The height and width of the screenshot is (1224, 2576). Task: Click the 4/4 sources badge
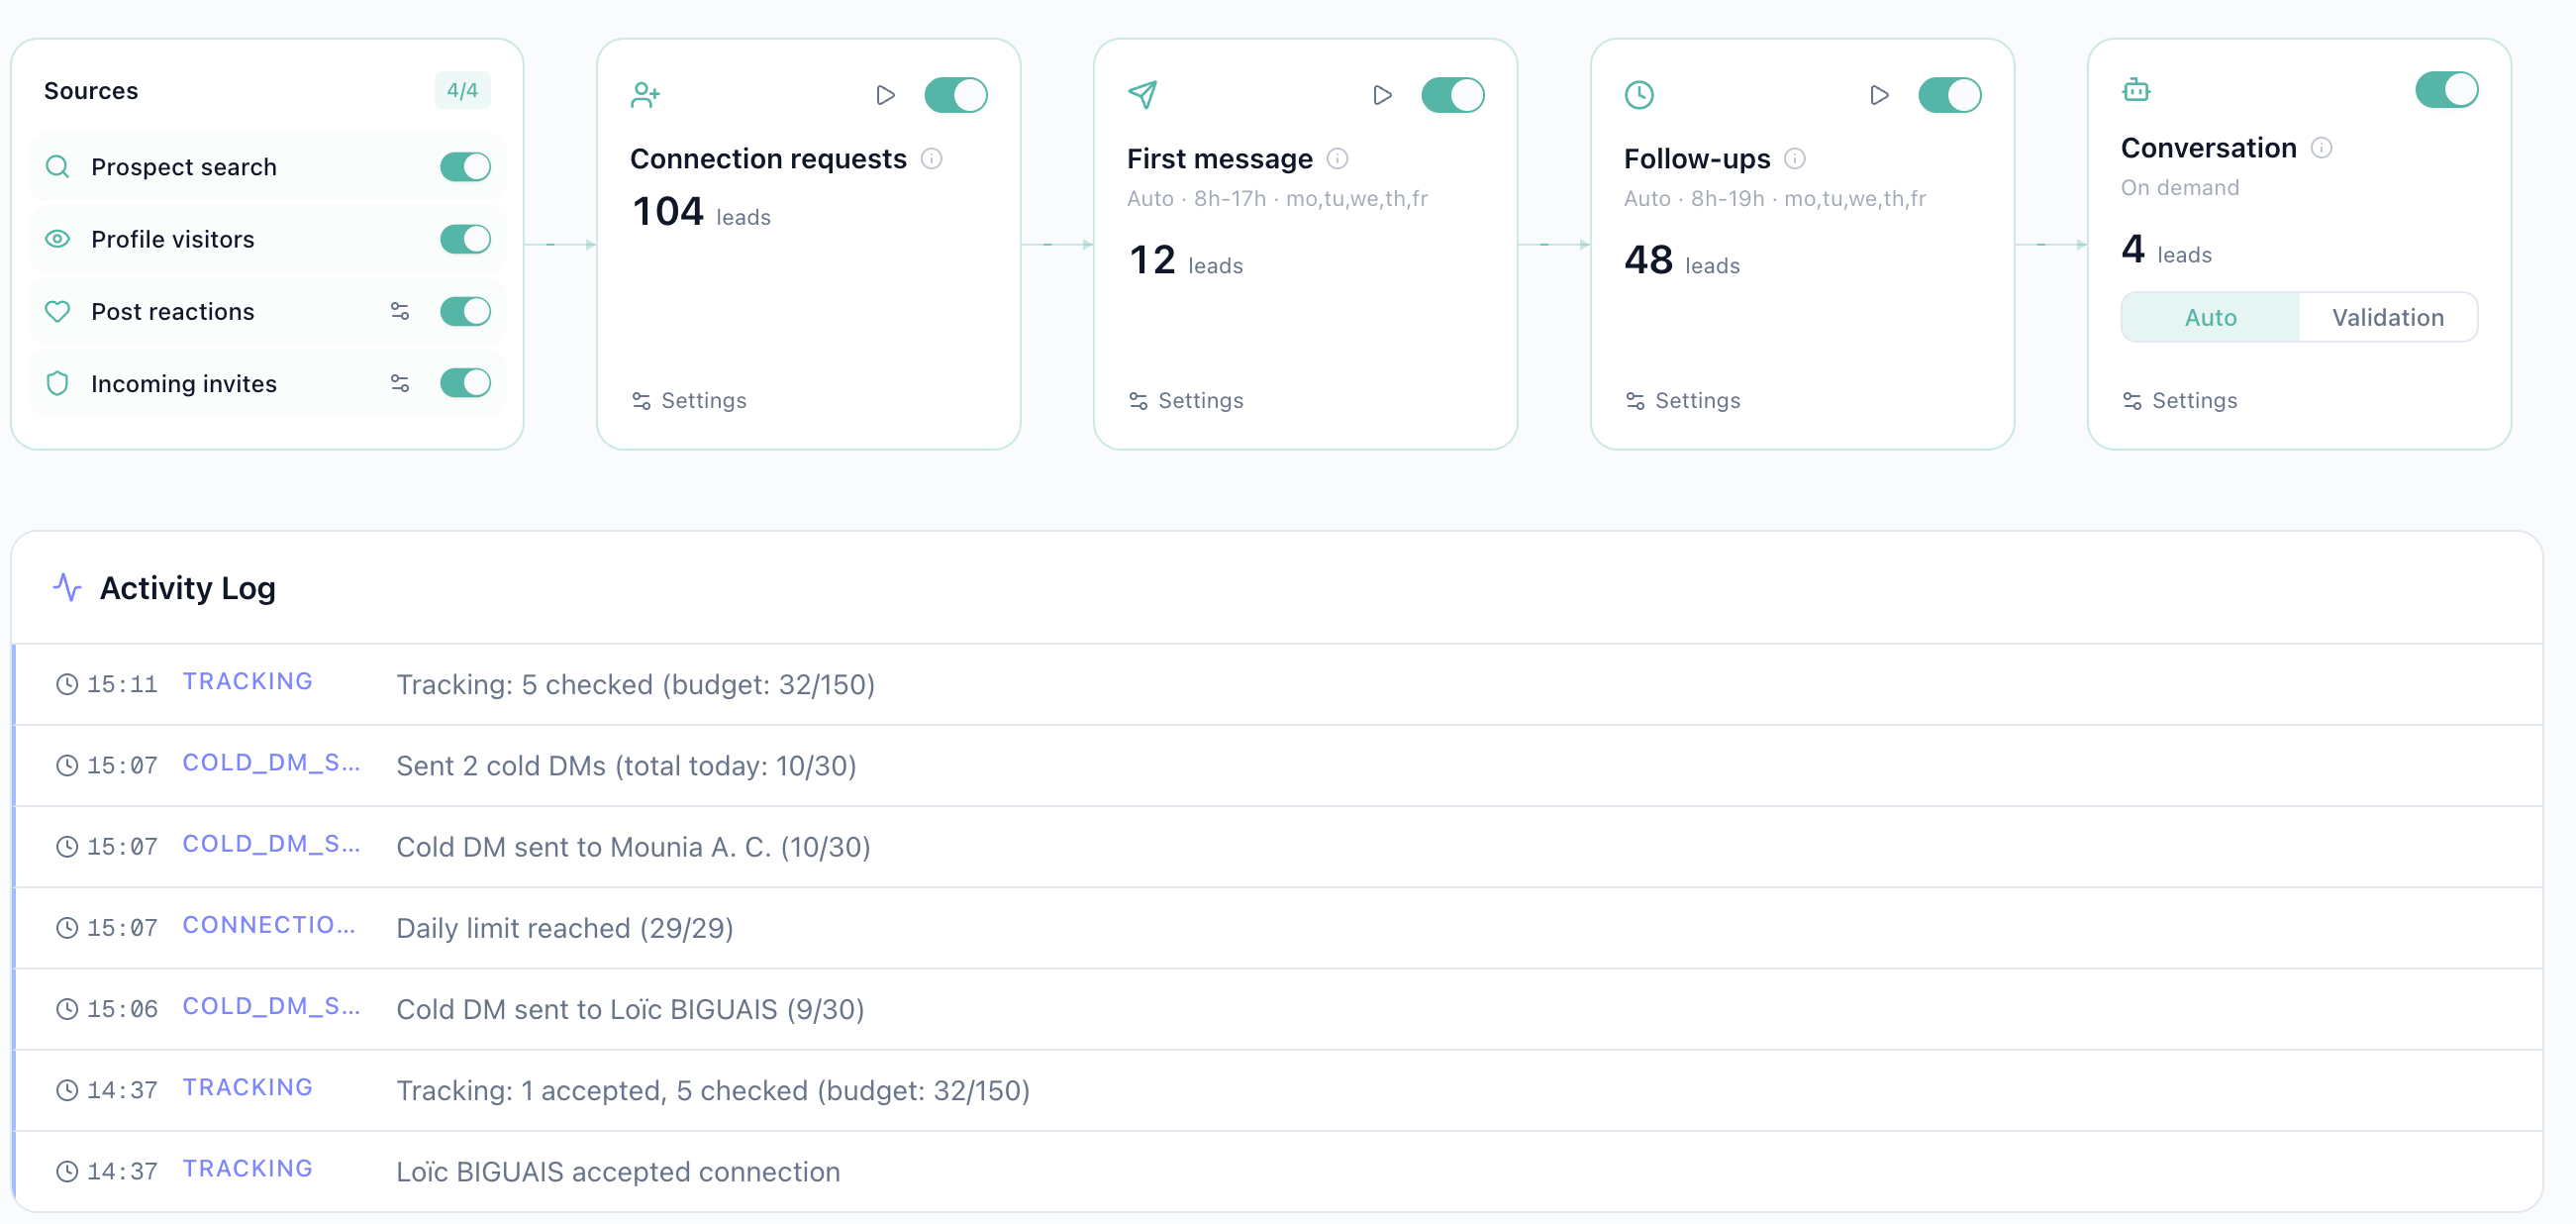[462, 90]
